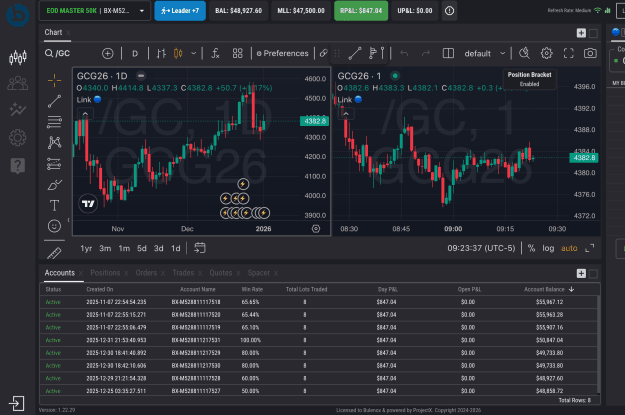Select the bars chart style icon

[161, 53]
